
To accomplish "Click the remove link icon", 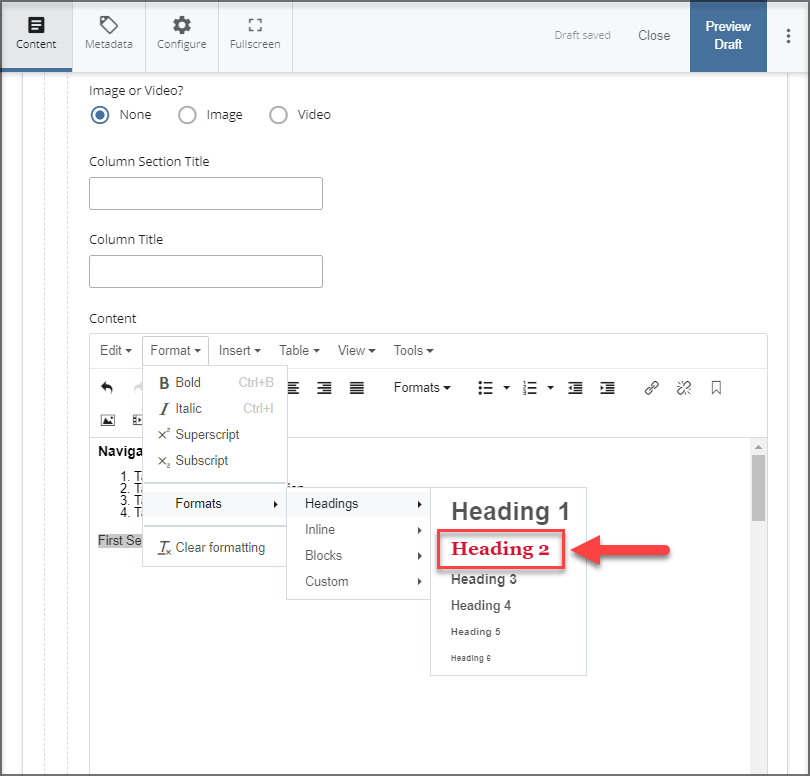I will click(x=684, y=387).
